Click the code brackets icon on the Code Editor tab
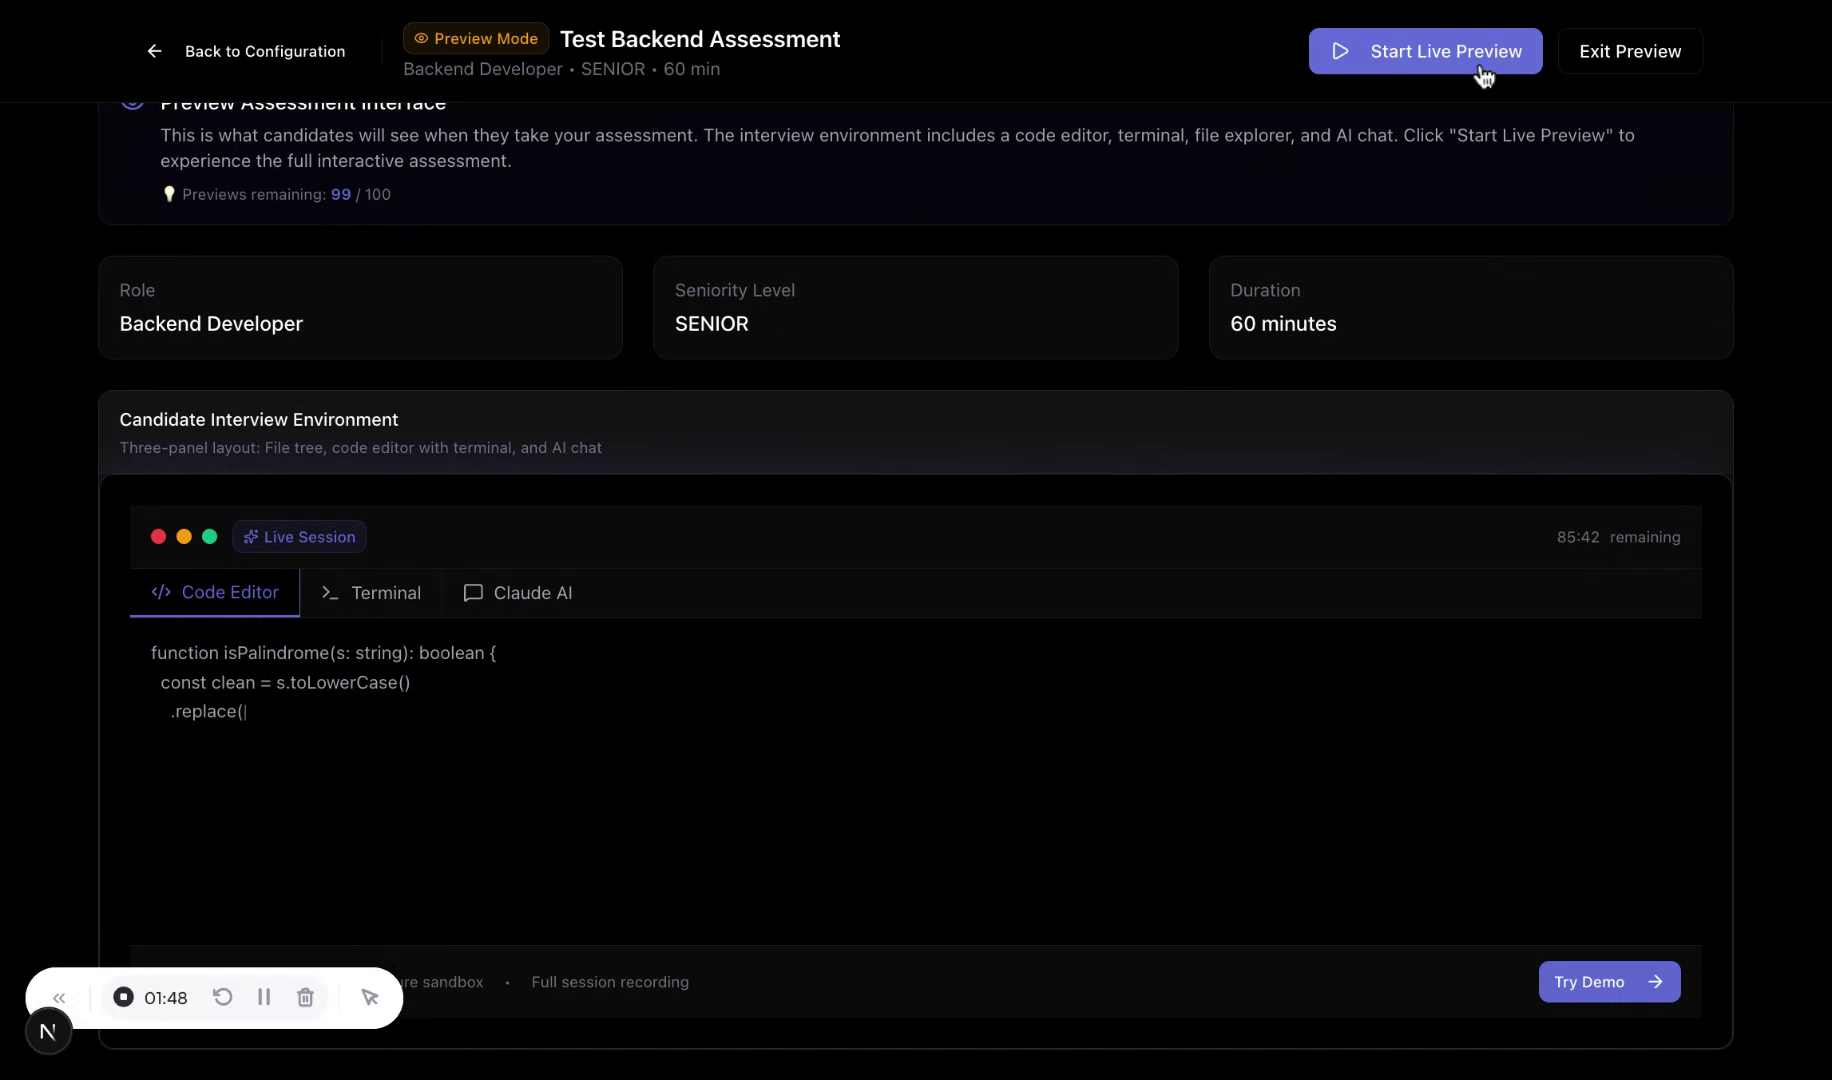The height and width of the screenshot is (1080, 1832). 161,592
